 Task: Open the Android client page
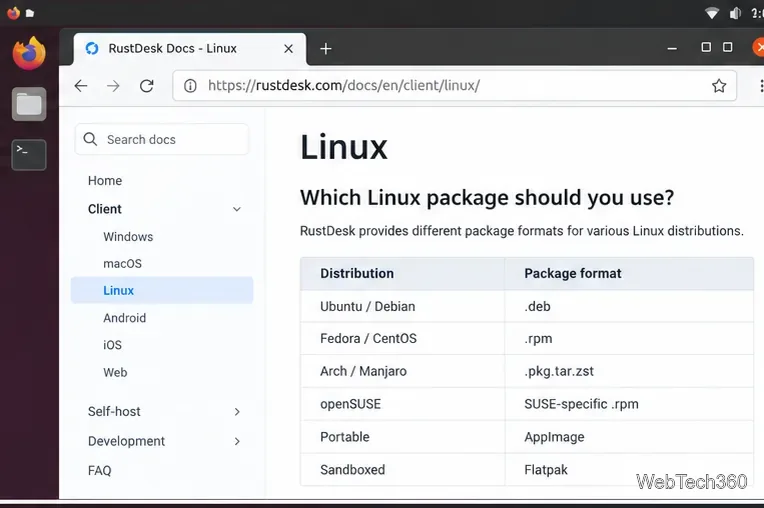(124, 318)
